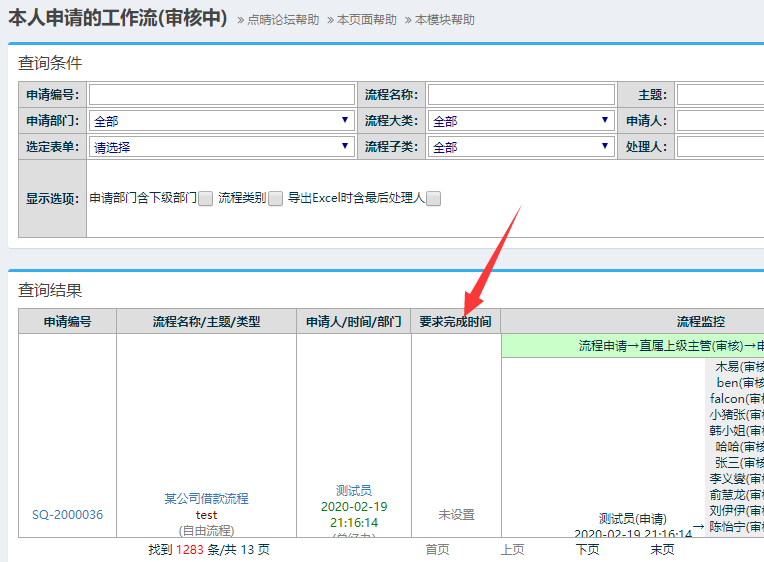This screenshot has height=562, width=764.
Task: Expand the 申请部门 dropdown
Action: tap(221, 121)
